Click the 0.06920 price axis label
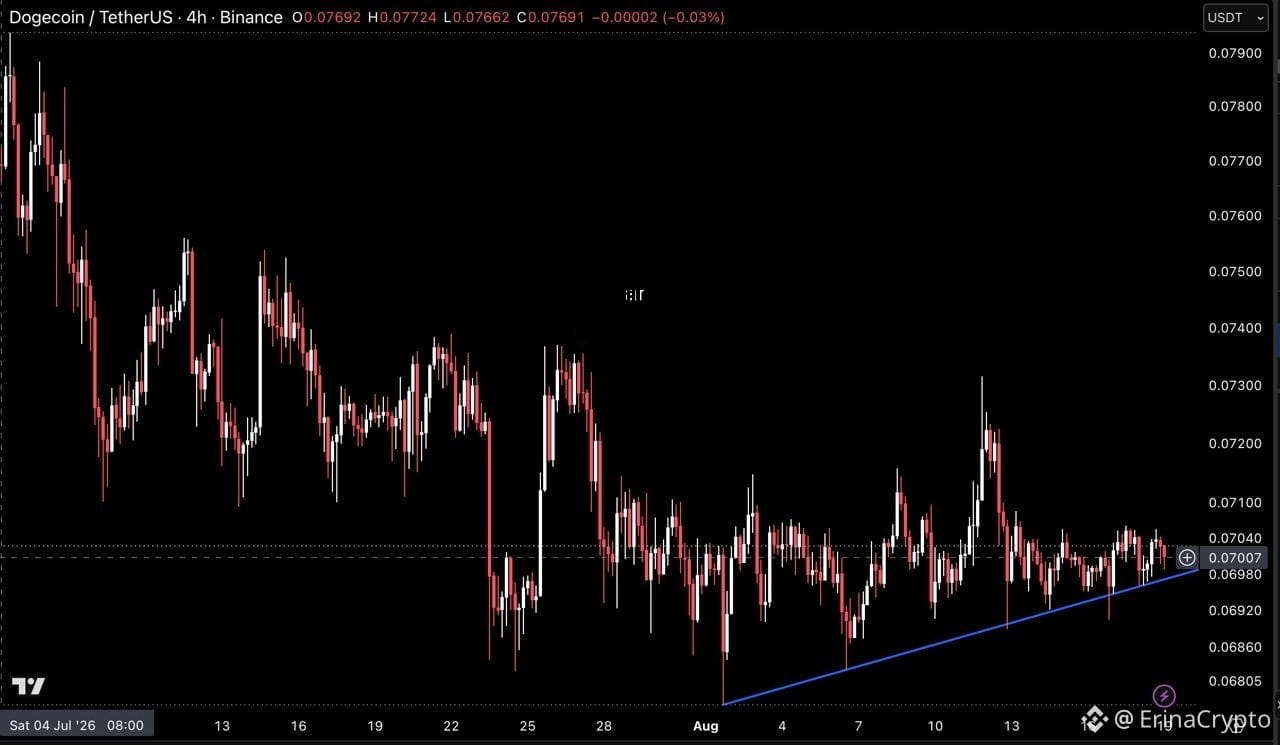1280x745 pixels. coord(1236,610)
